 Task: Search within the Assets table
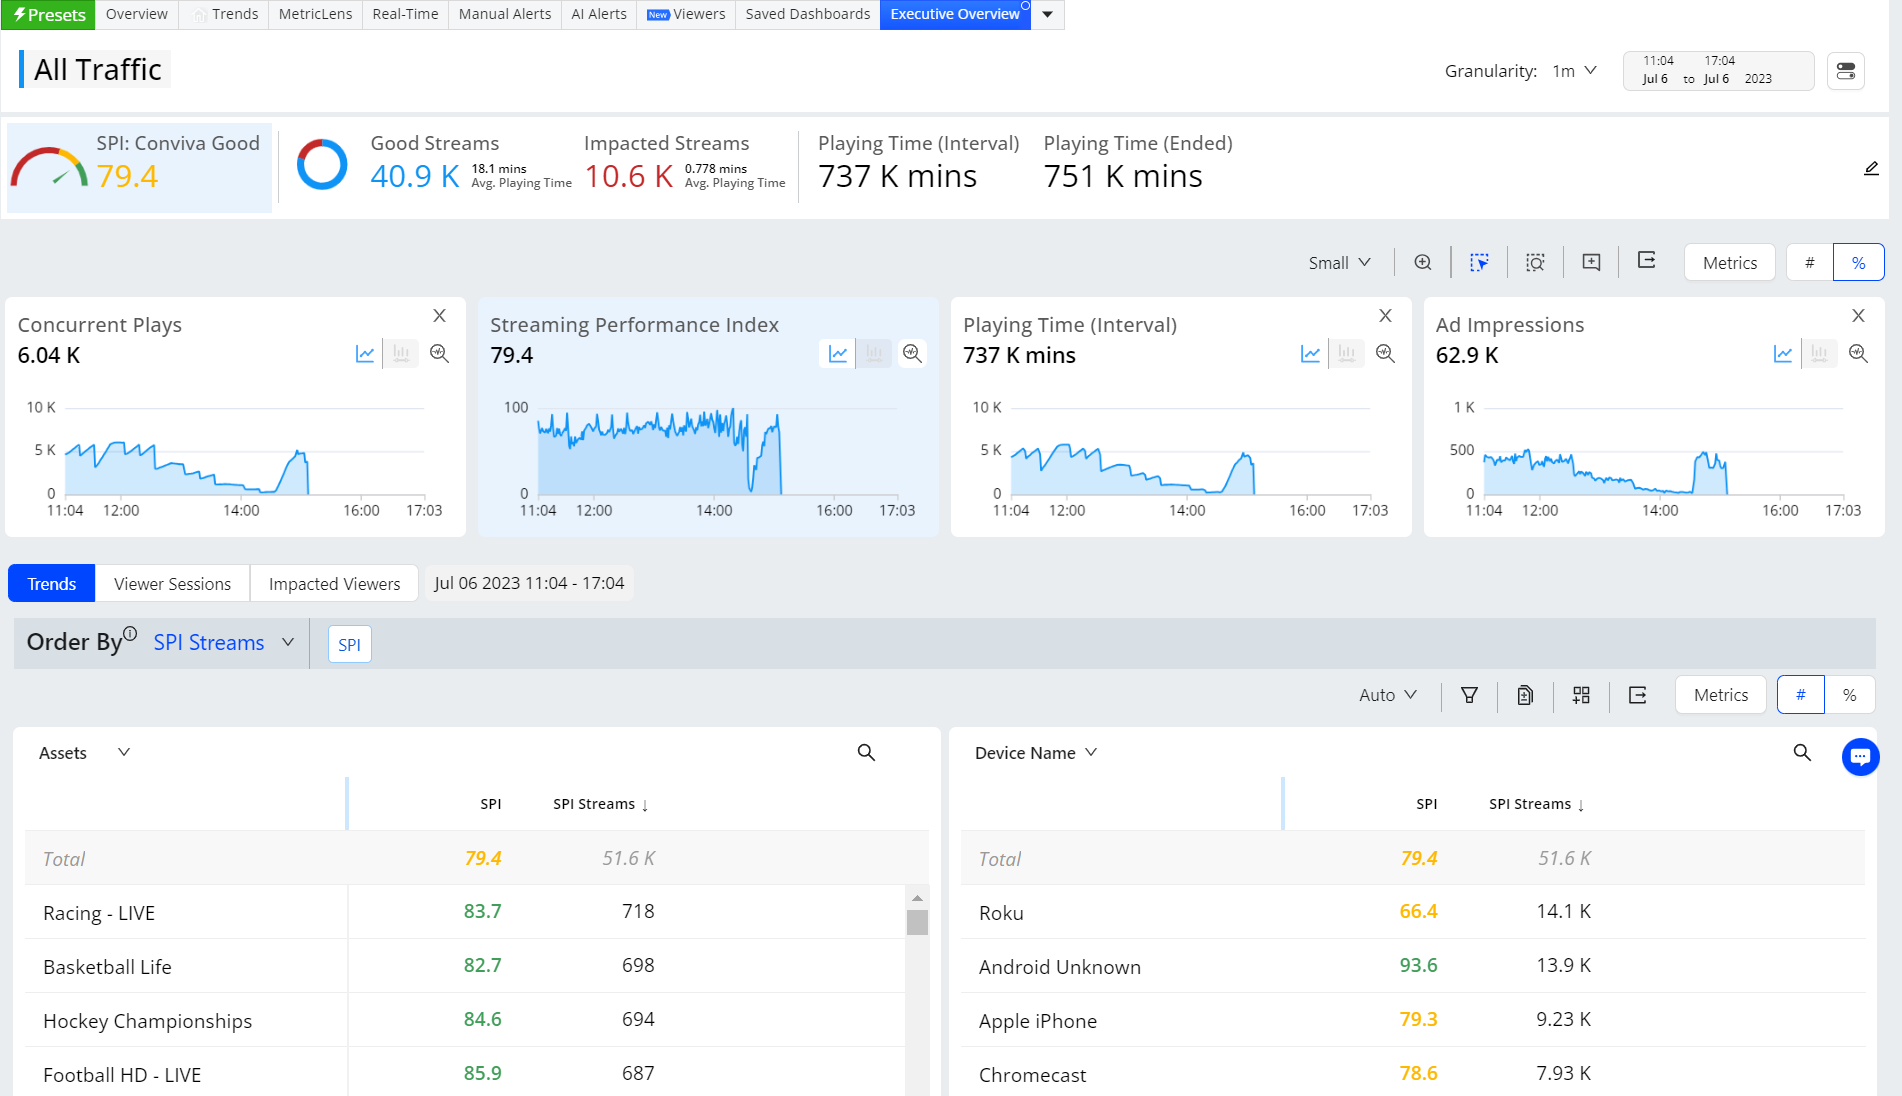pyautogui.click(x=866, y=753)
